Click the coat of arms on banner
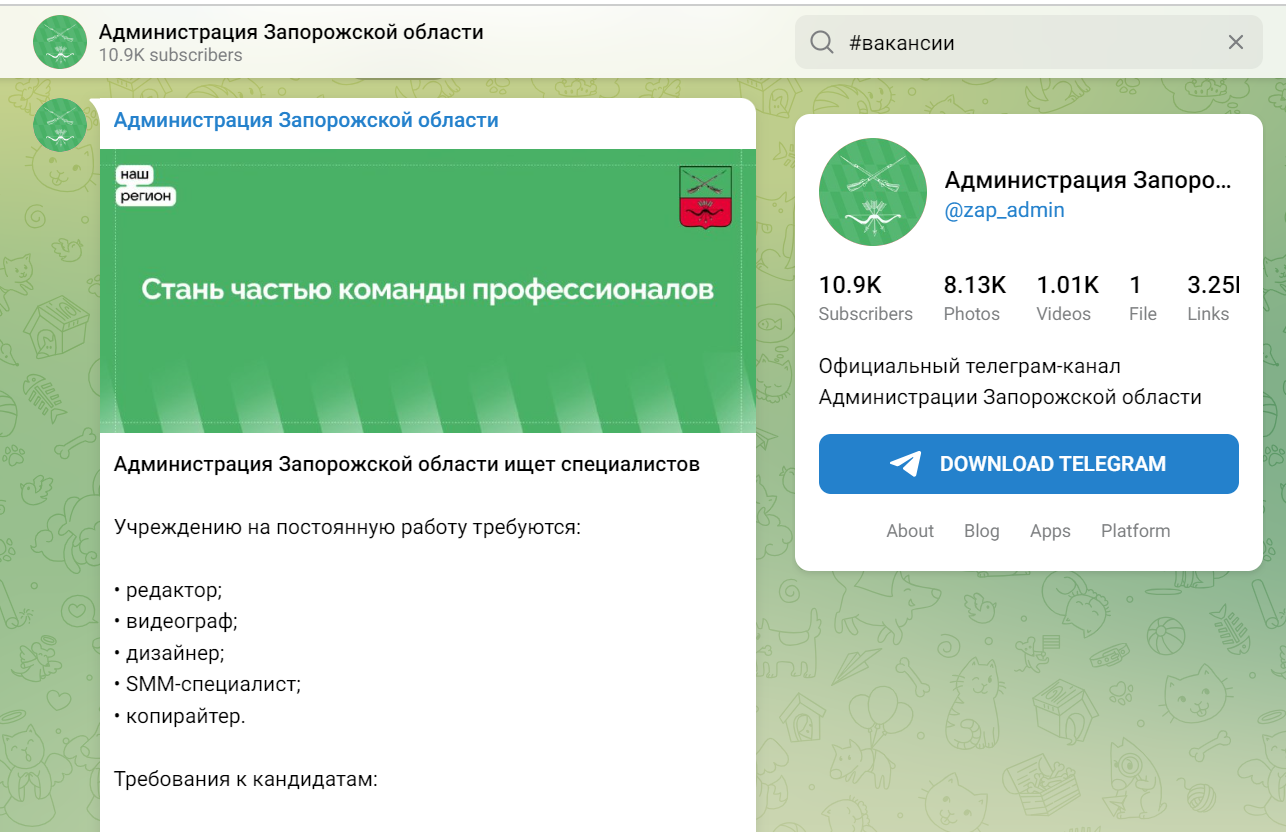 705,196
